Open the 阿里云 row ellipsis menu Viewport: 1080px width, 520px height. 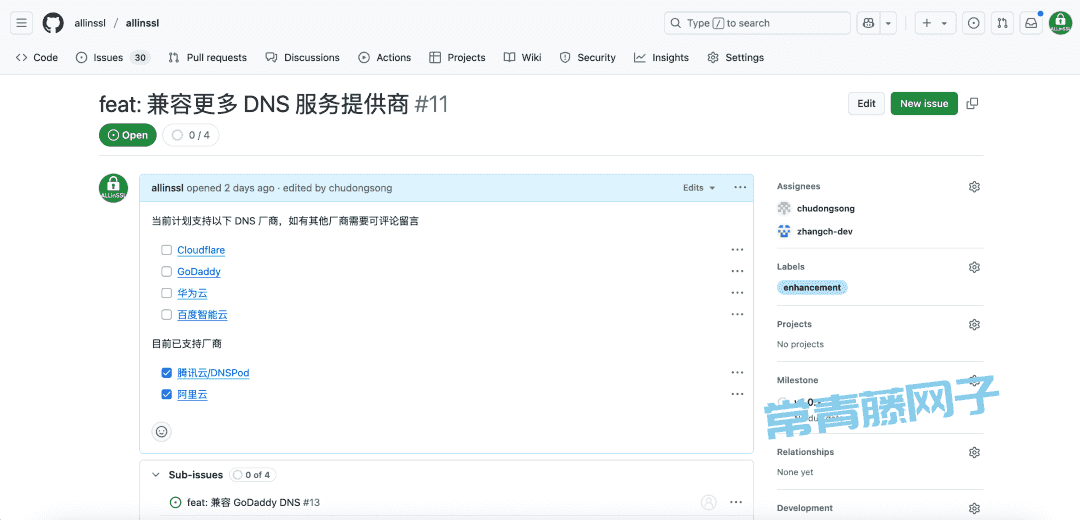tap(737, 394)
